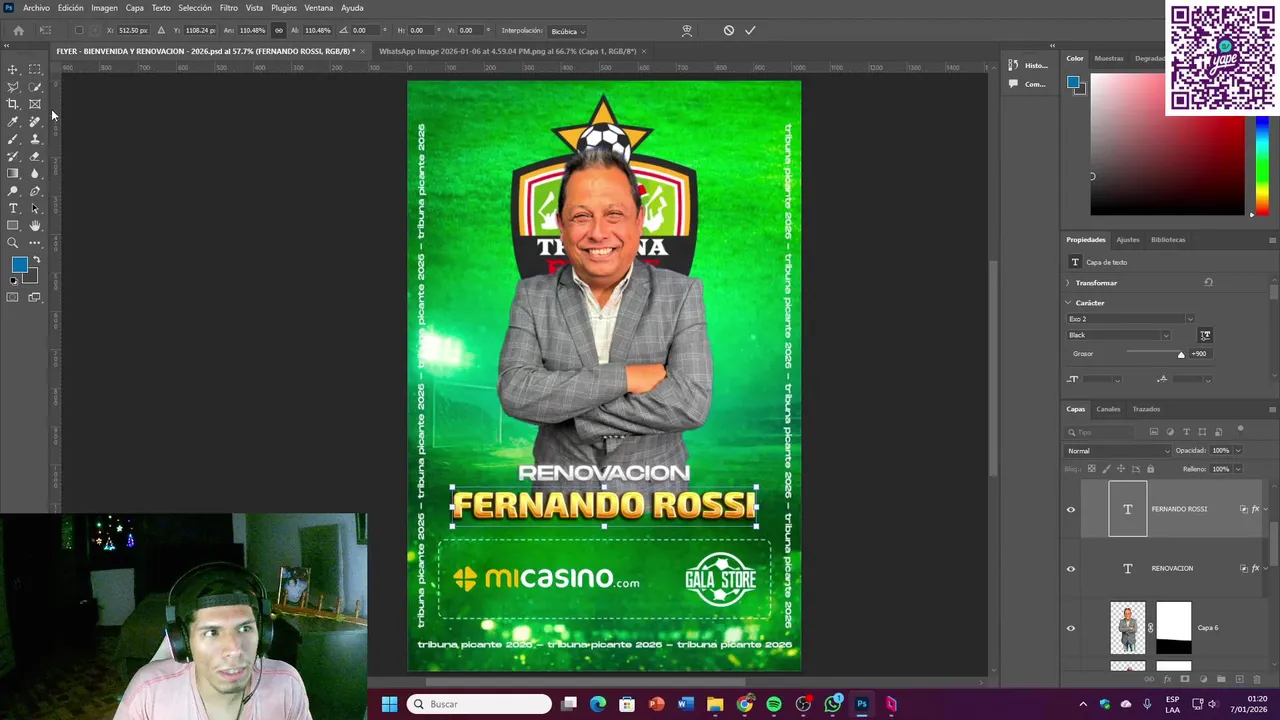Viewport: 1280px width, 720px height.
Task: Select the History Brush tool
Action: (13, 156)
